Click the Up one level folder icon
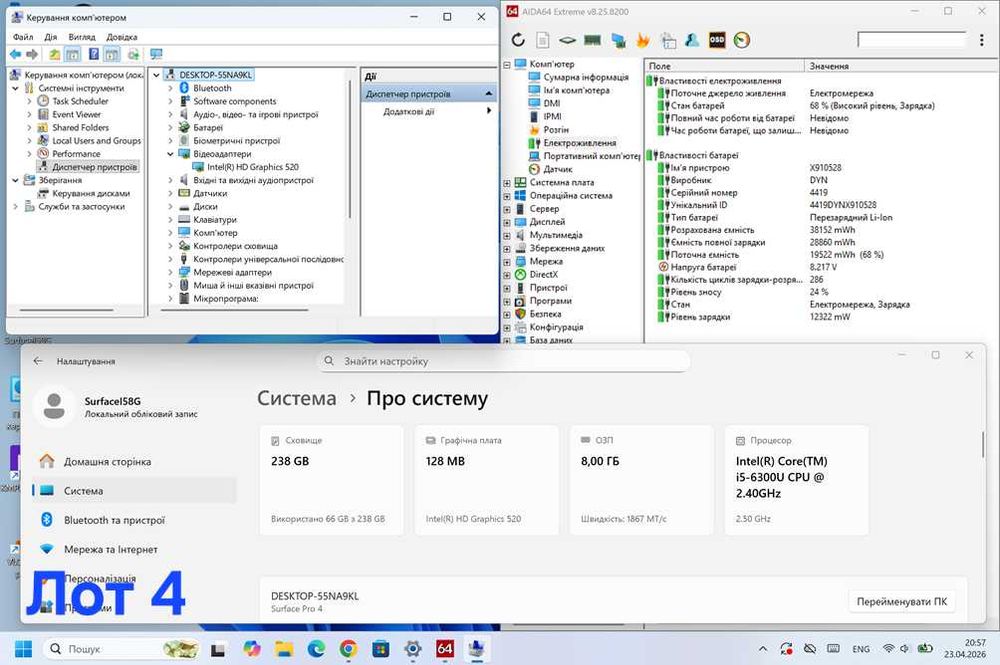Screen dimensions: 1000x665 [55, 54]
